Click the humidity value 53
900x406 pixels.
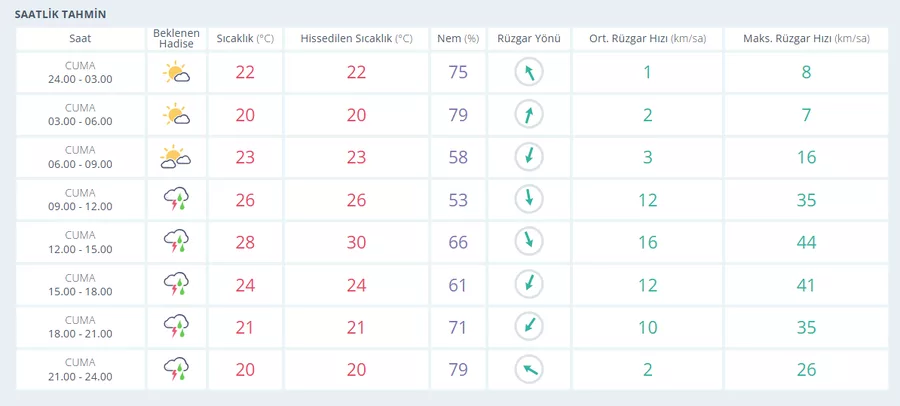point(458,200)
